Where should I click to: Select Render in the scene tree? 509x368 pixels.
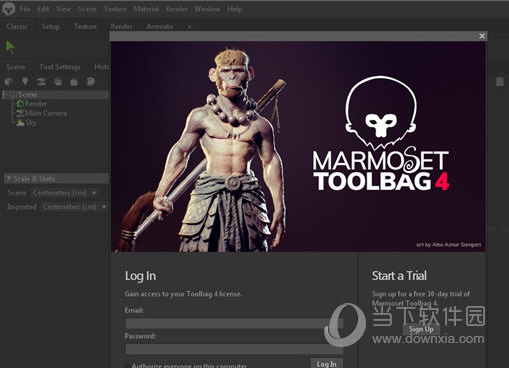[x=36, y=104]
